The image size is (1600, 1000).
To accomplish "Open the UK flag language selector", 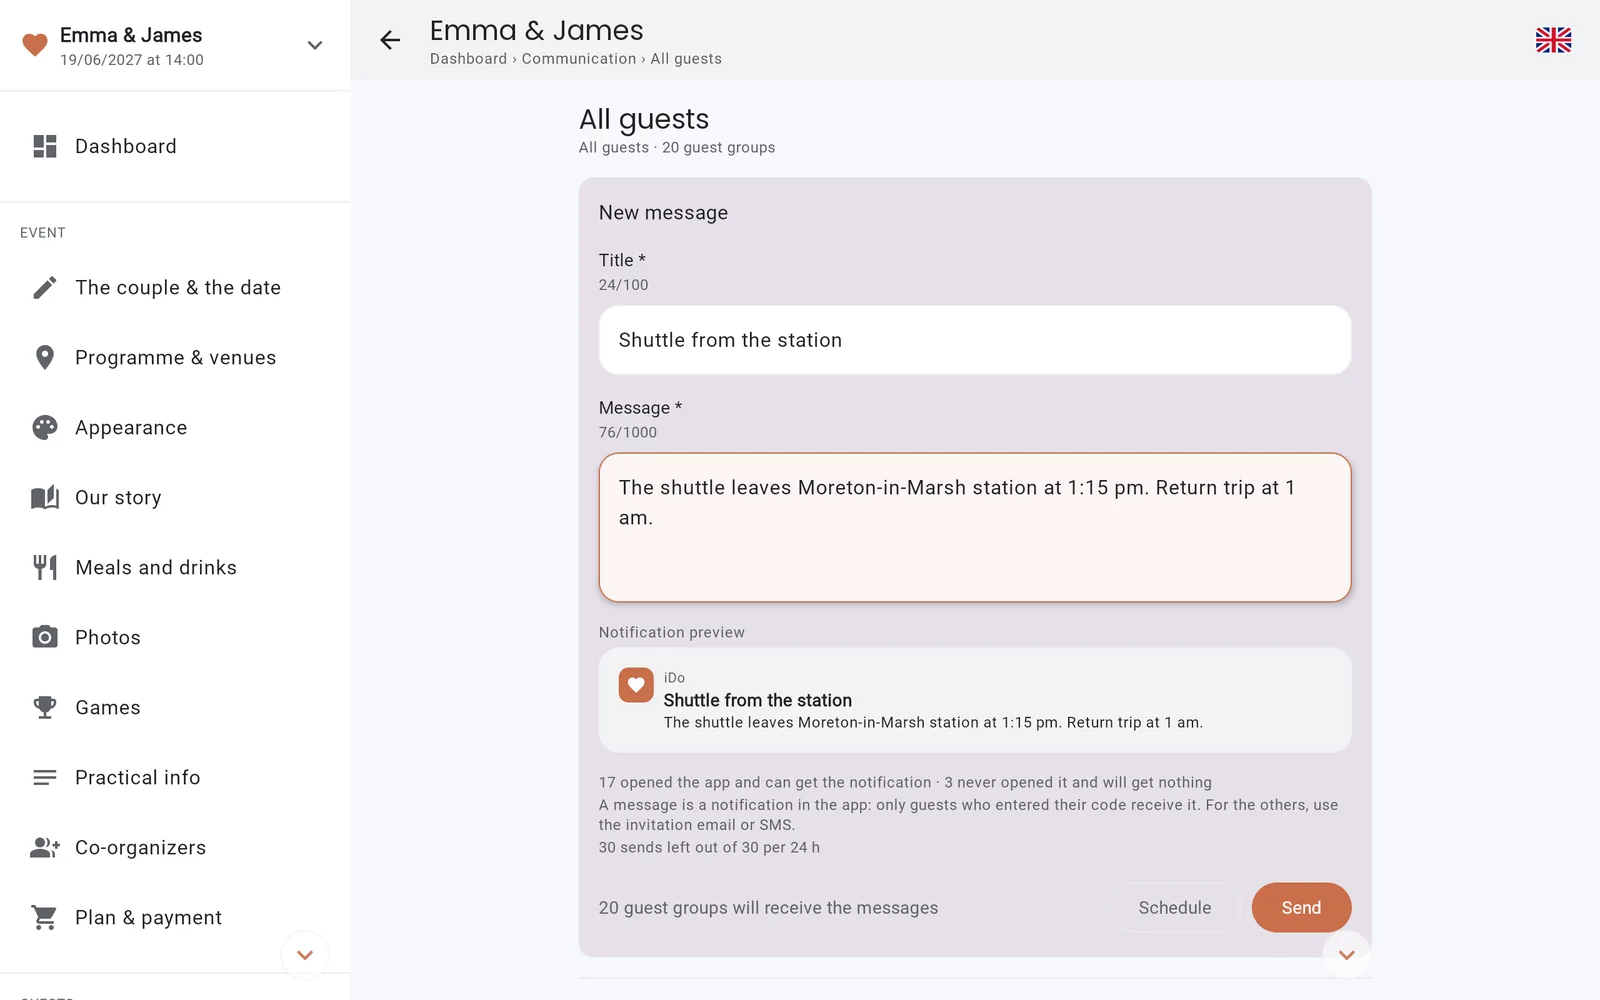I will point(1553,40).
